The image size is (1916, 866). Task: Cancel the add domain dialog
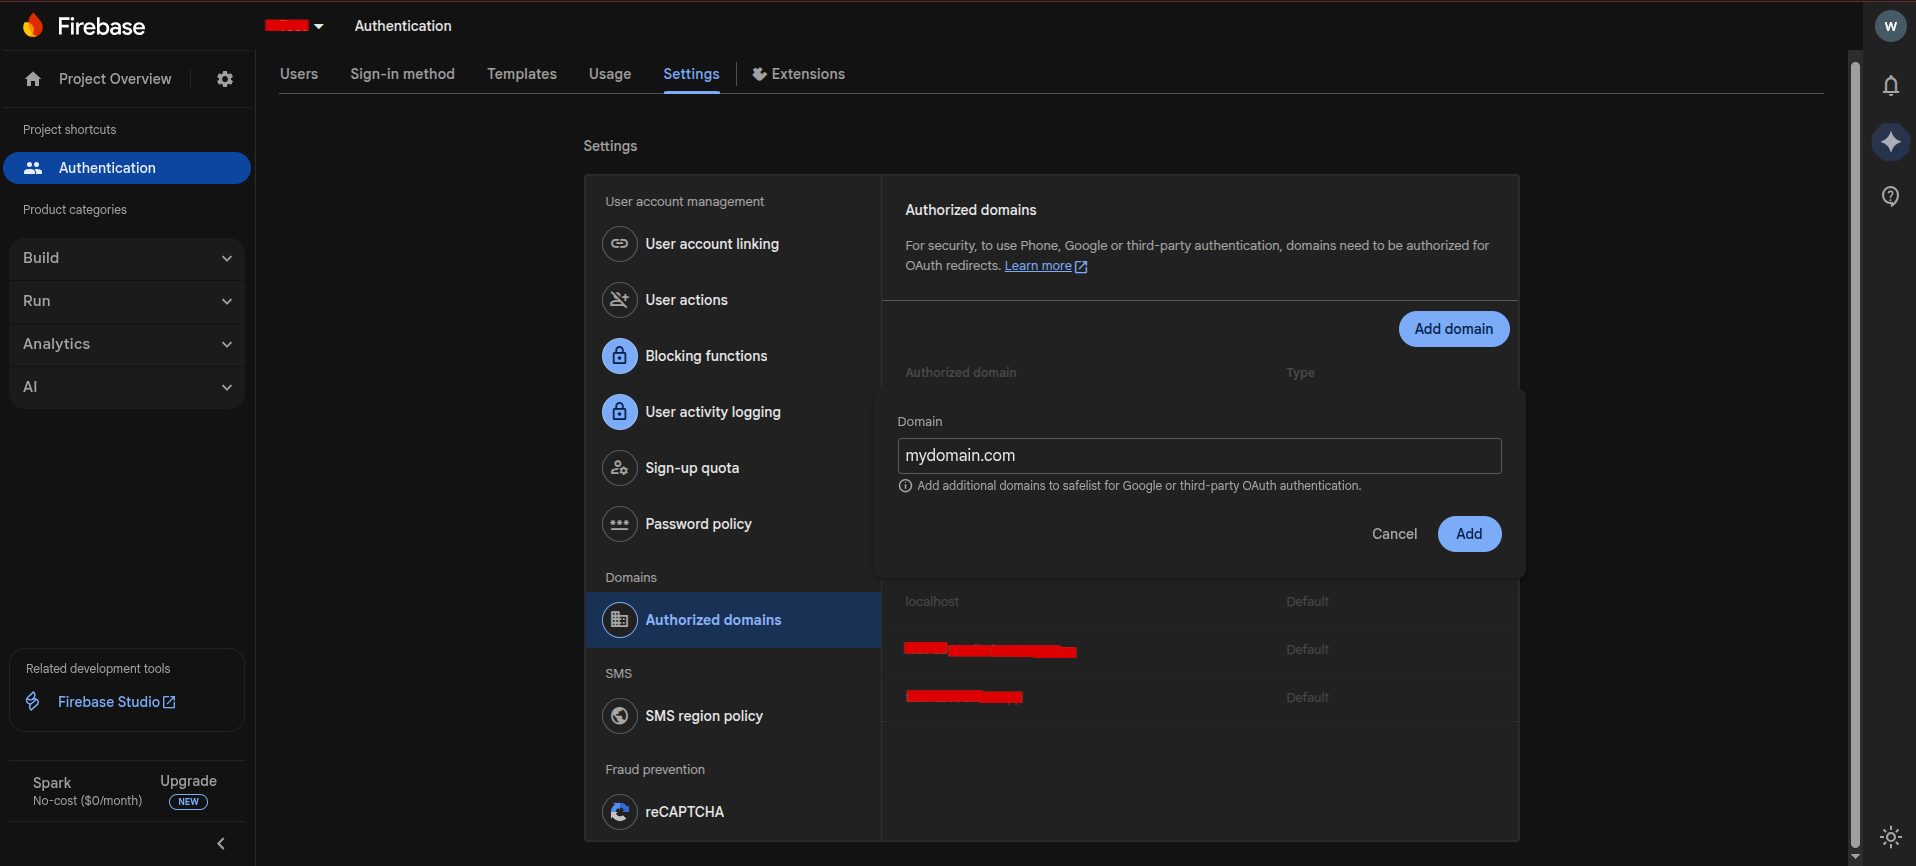(x=1394, y=534)
